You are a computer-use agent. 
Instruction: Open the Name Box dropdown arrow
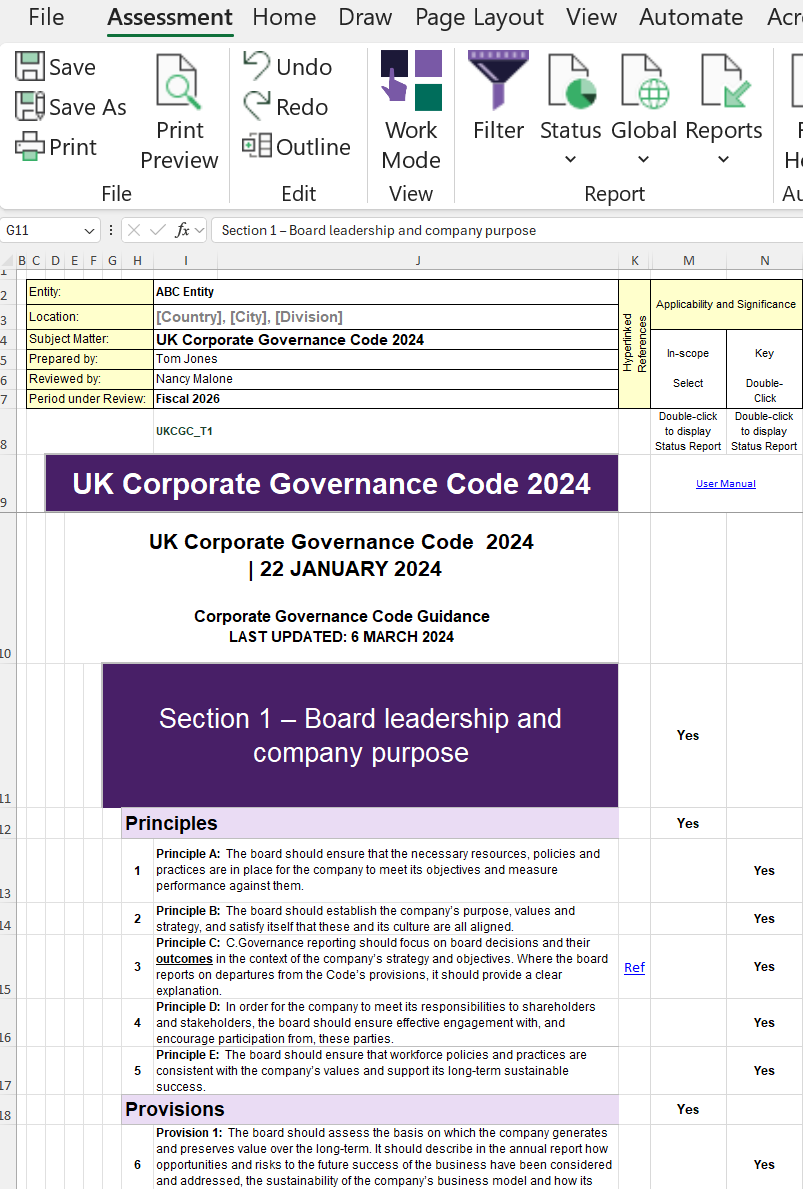click(90, 230)
